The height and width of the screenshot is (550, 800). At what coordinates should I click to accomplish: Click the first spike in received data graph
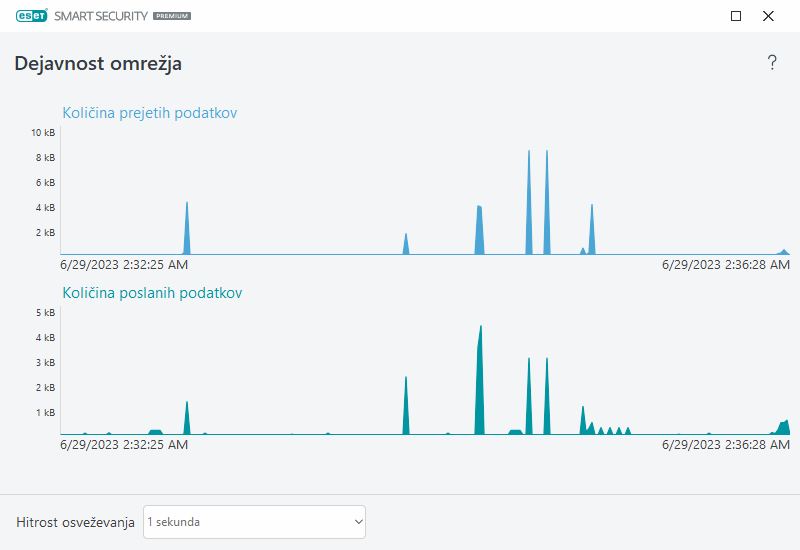point(187,230)
